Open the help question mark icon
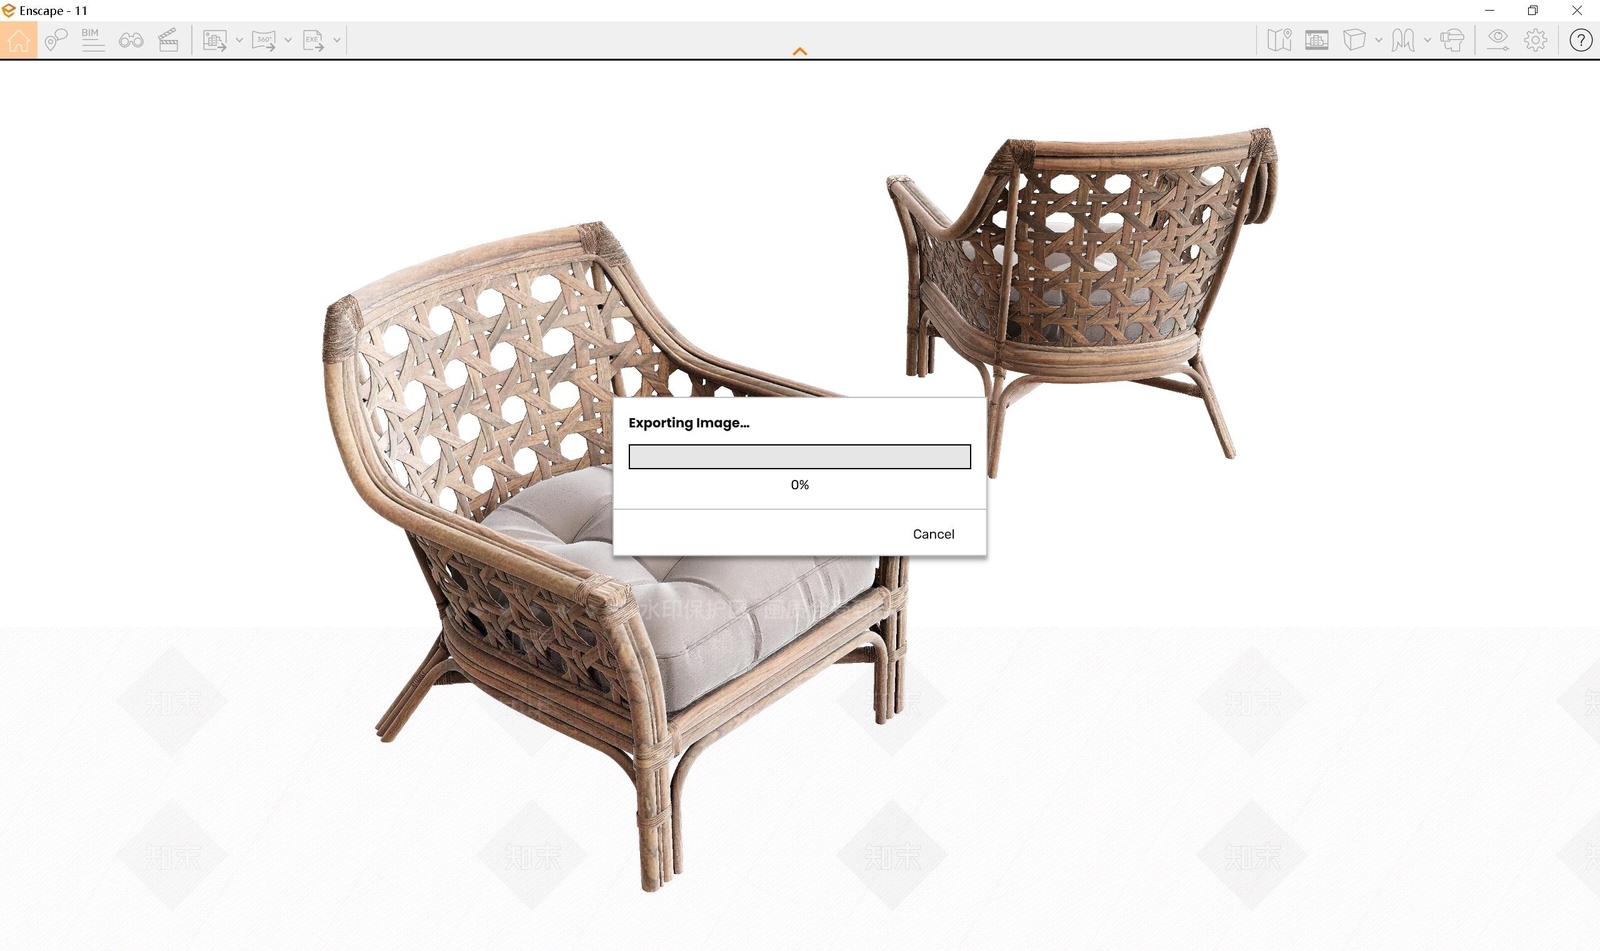Screen dimensions: 1600x951 [x=1580, y=40]
